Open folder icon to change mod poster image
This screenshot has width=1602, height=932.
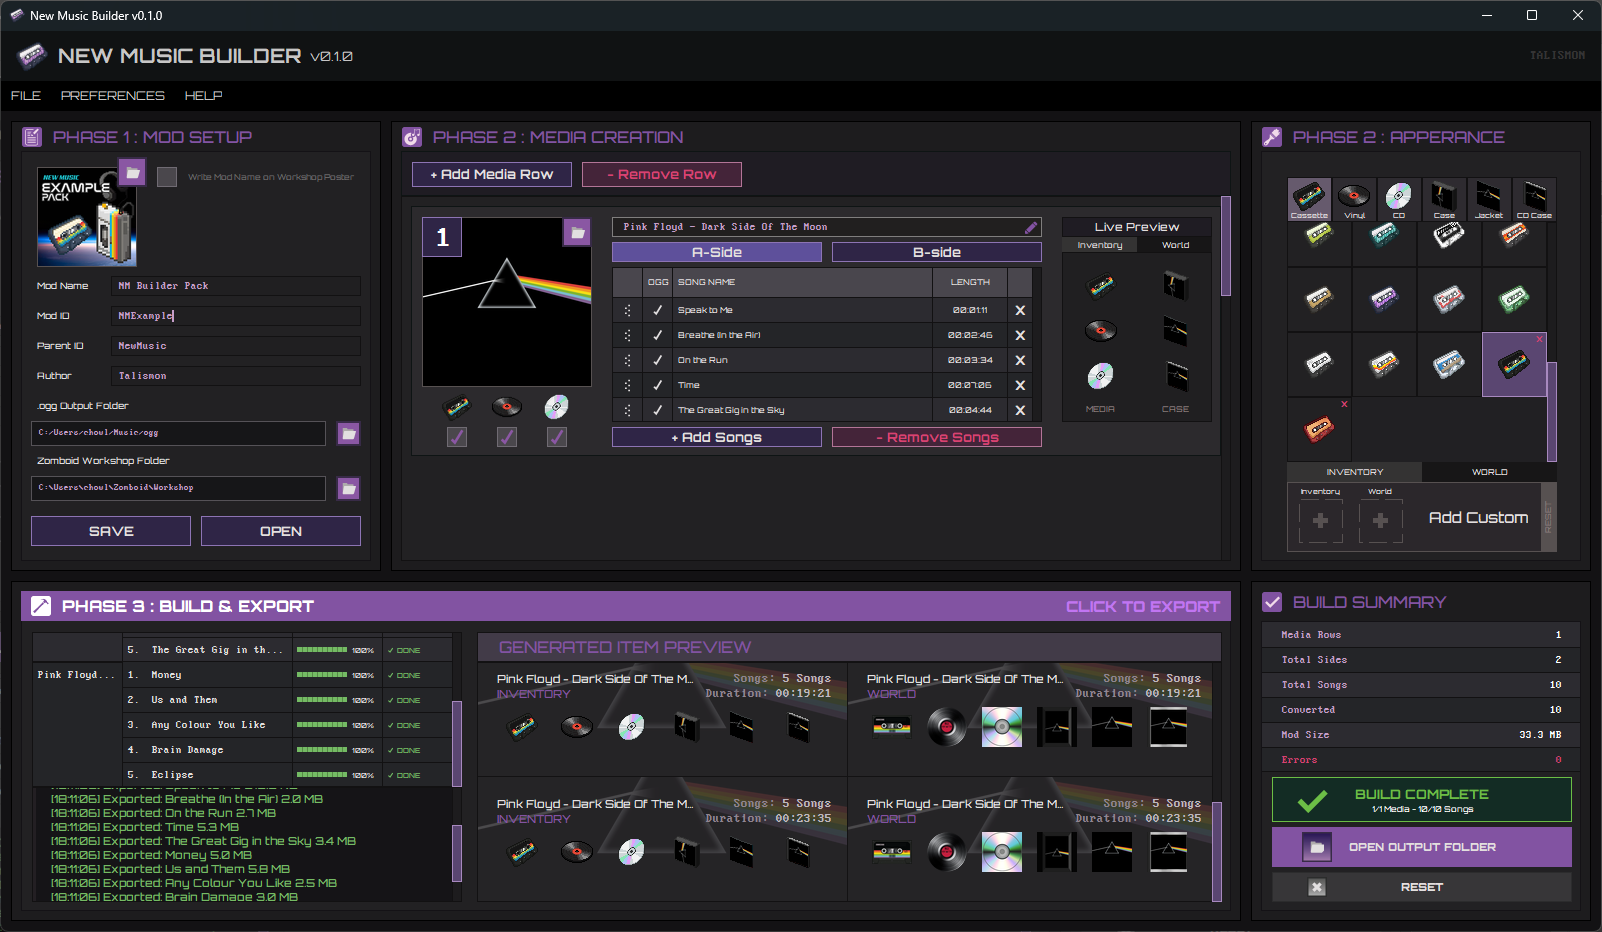pyautogui.click(x=132, y=172)
